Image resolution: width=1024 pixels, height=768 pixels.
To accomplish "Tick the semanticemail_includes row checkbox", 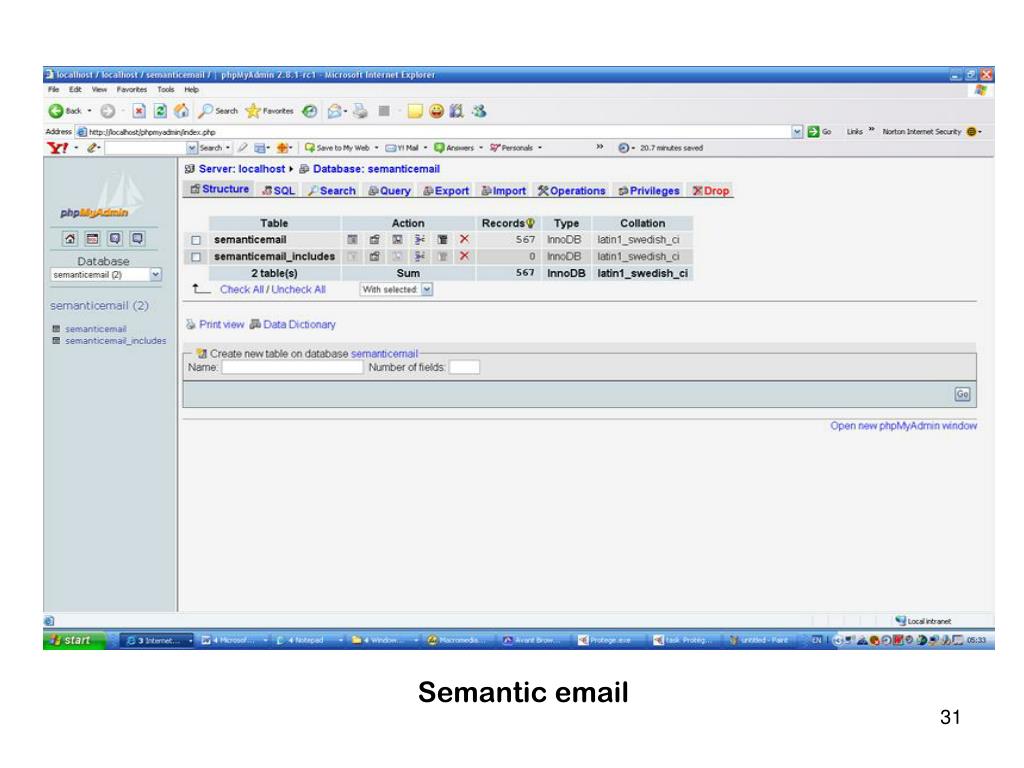I will point(197,257).
